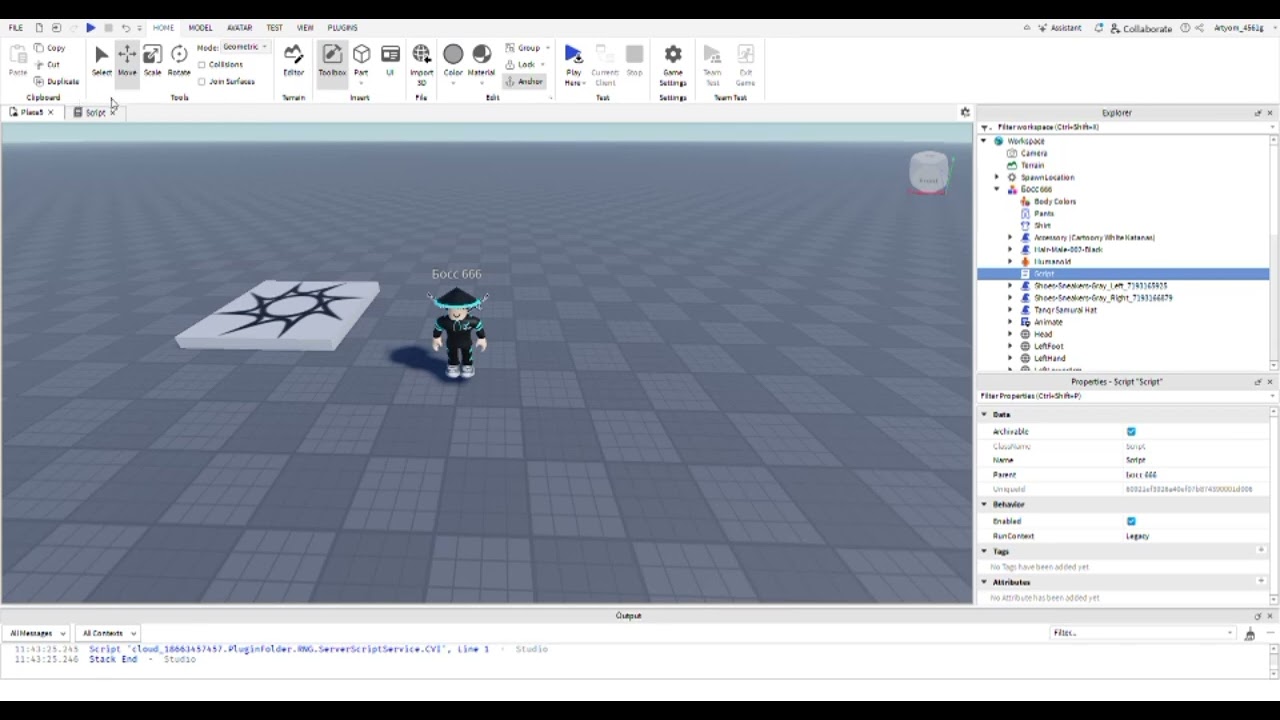Open the Assistant panel

click(x=1060, y=28)
